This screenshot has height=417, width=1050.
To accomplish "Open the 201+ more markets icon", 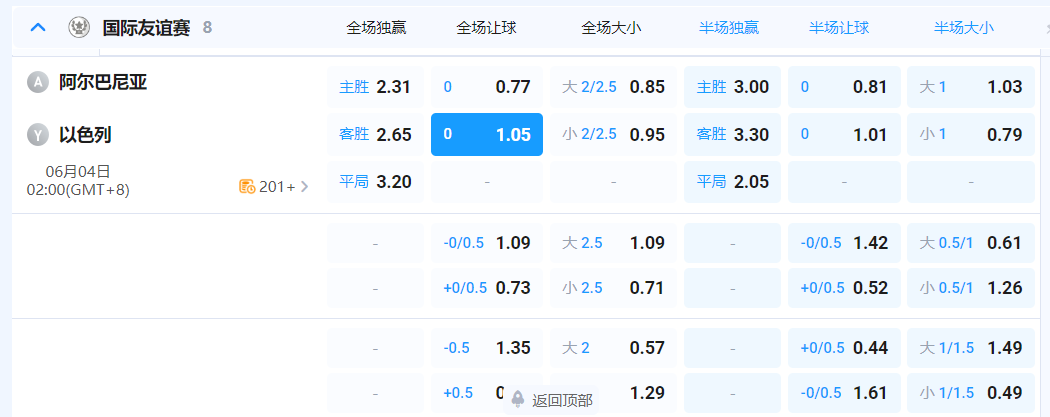I will click(246, 187).
